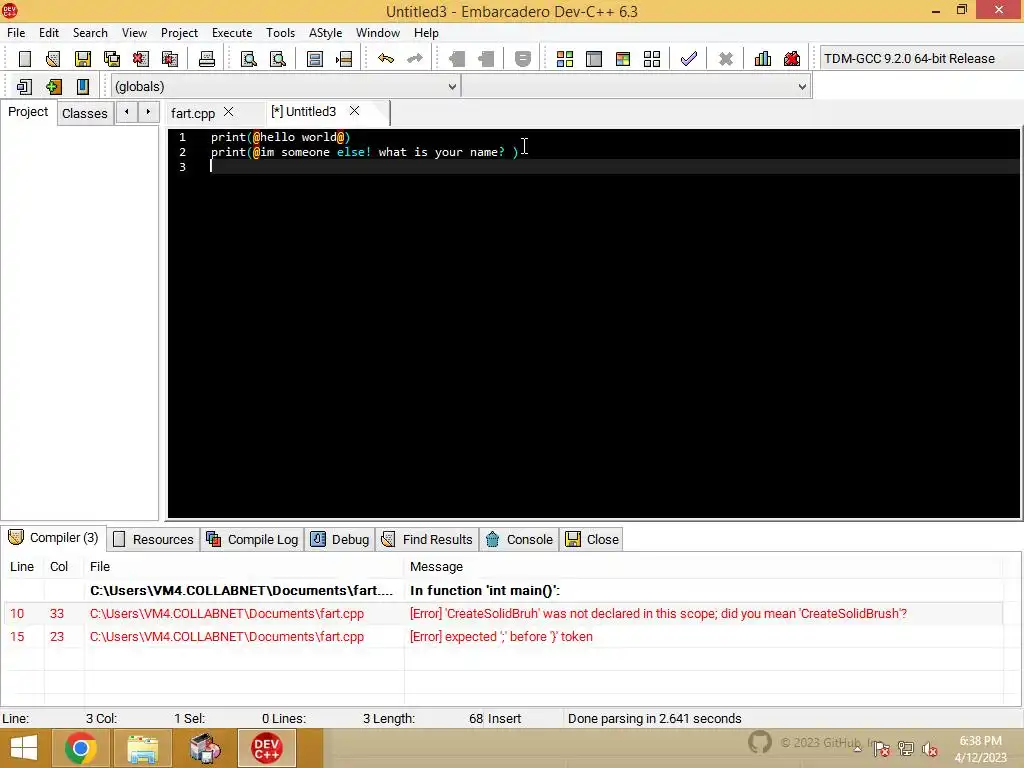1024x768 pixels.
Task: Open the Resources bottom tab
Action: coord(154,539)
